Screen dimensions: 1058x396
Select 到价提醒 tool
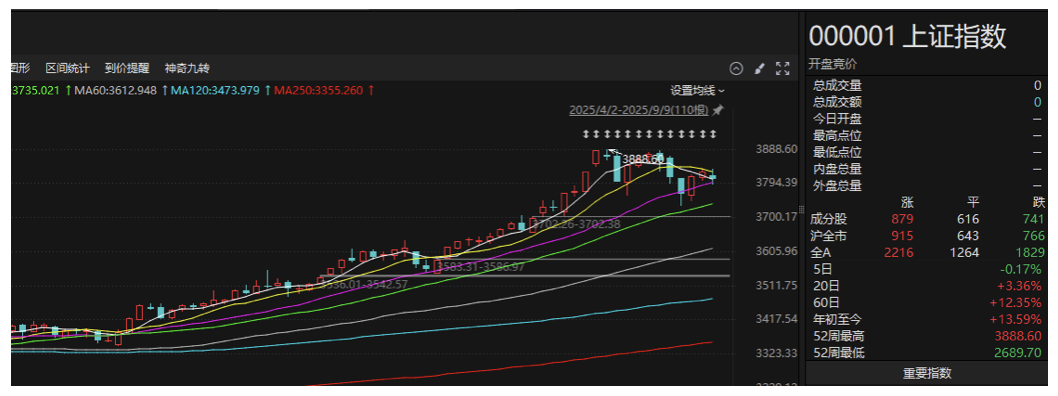pyautogui.click(x=127, y=68)
